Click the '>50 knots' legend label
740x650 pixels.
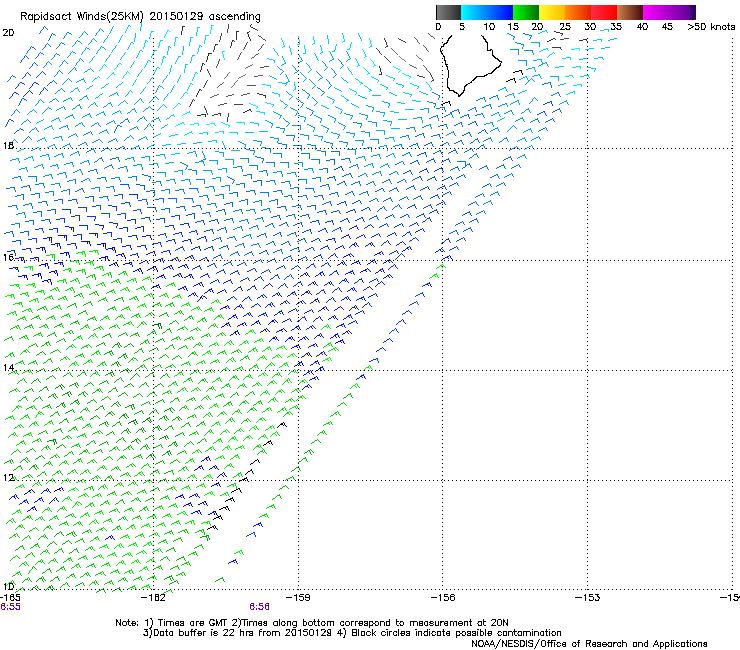pos(711,27)
